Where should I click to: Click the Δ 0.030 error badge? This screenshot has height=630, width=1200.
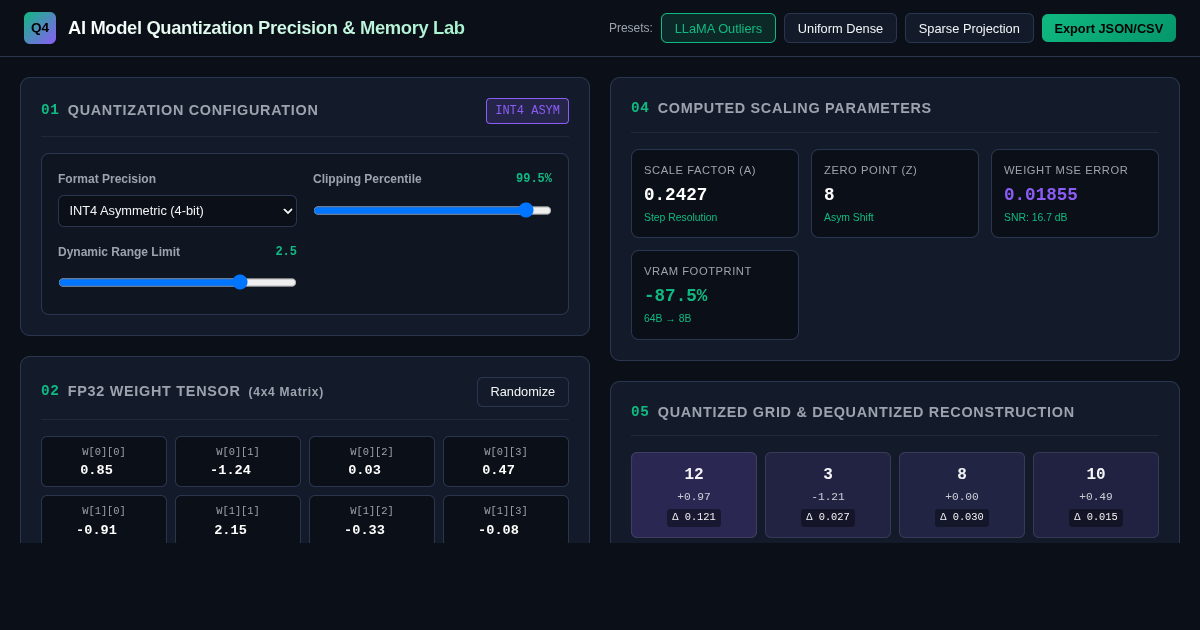click(962, 518)
